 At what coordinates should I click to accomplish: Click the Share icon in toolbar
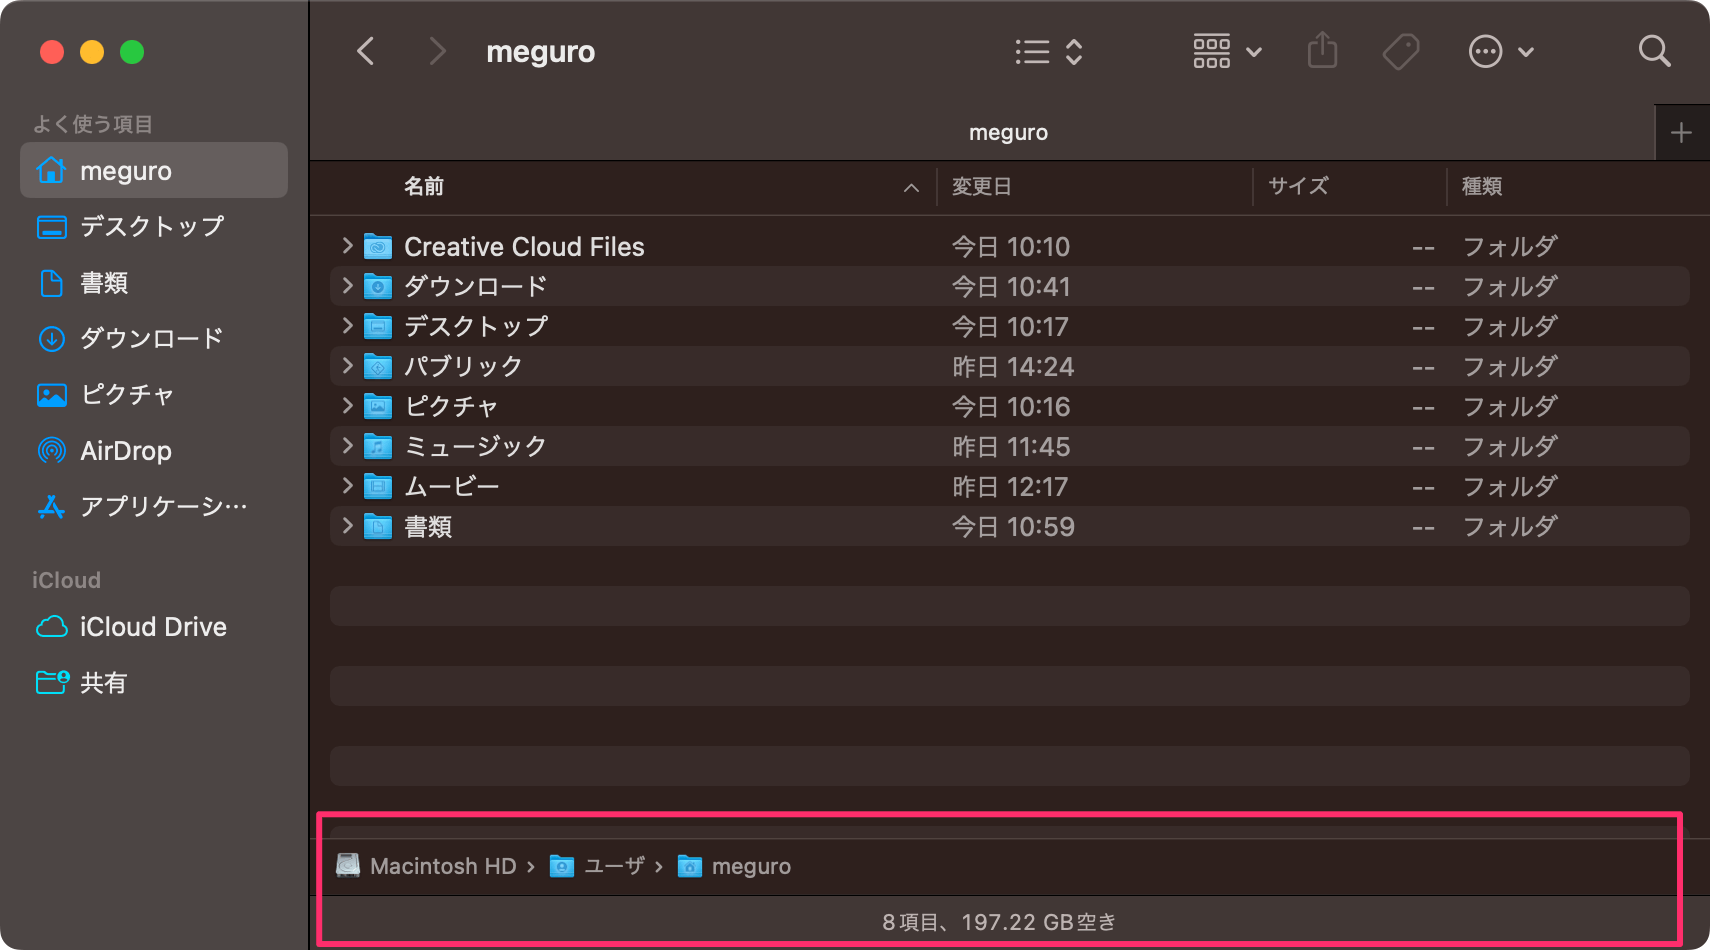coord(1322,50)
